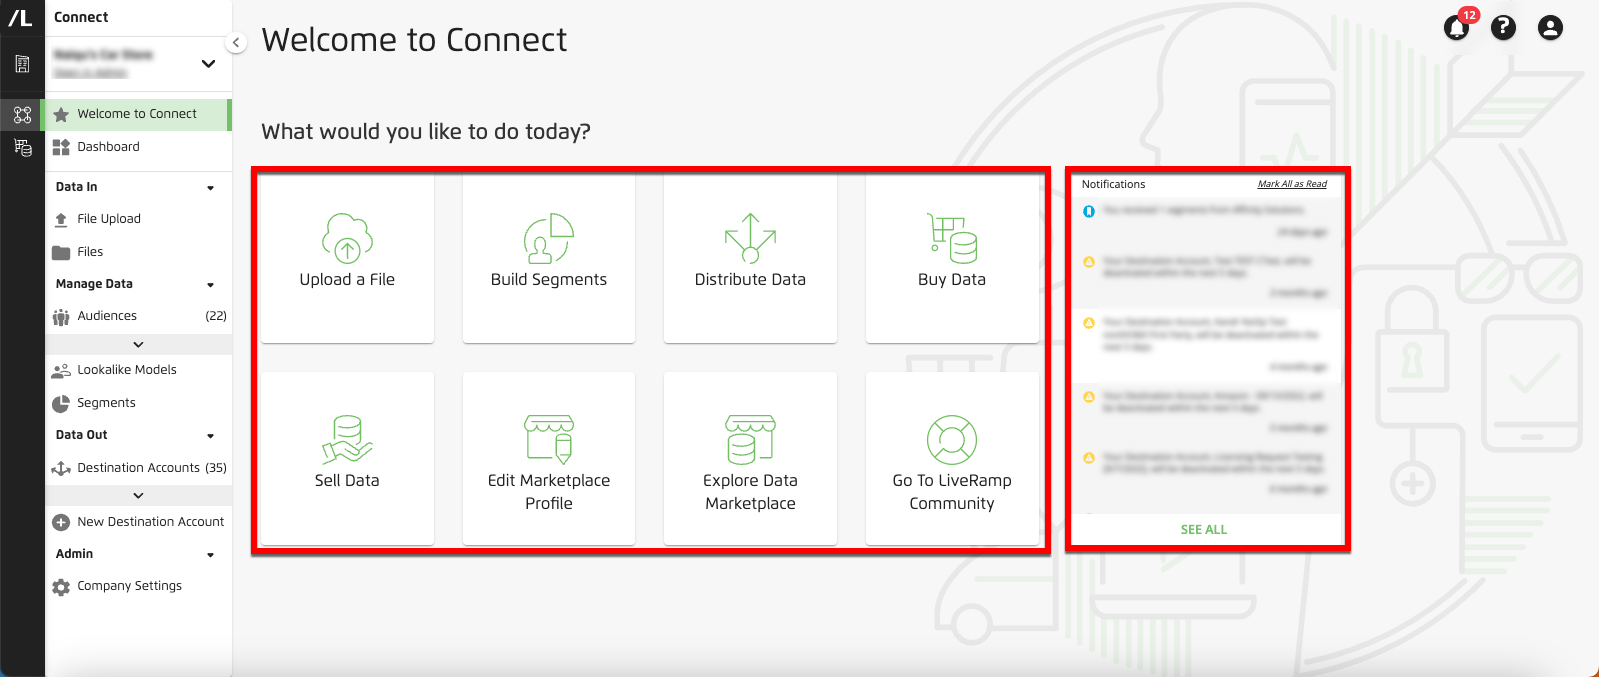1599x677 pixels.
Task: Open the notifications bell icon
Action: coord(1456,28)
